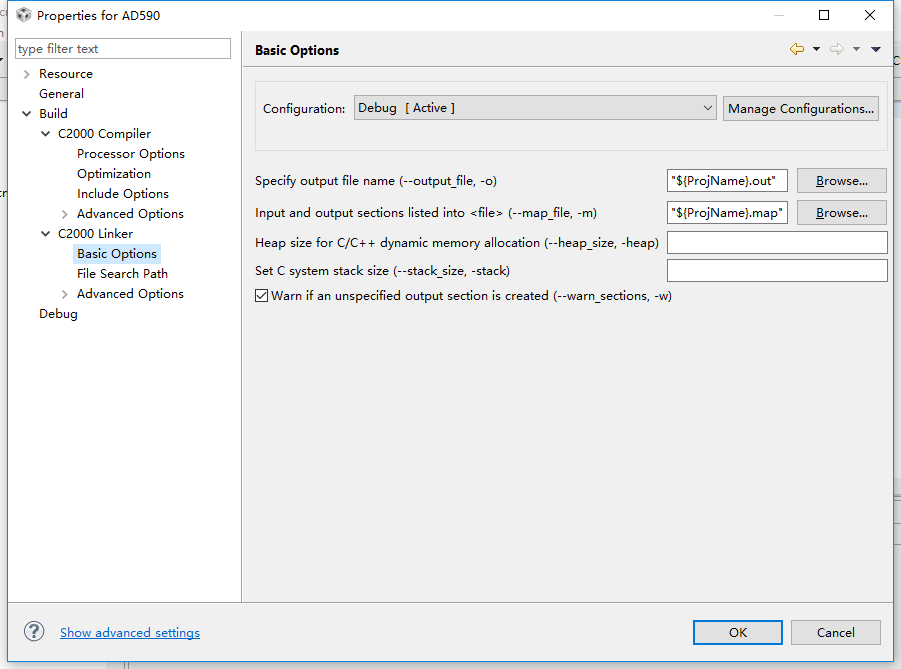Click the forward navigation arrow icon
901x669 pixels.
click(836, 49)
